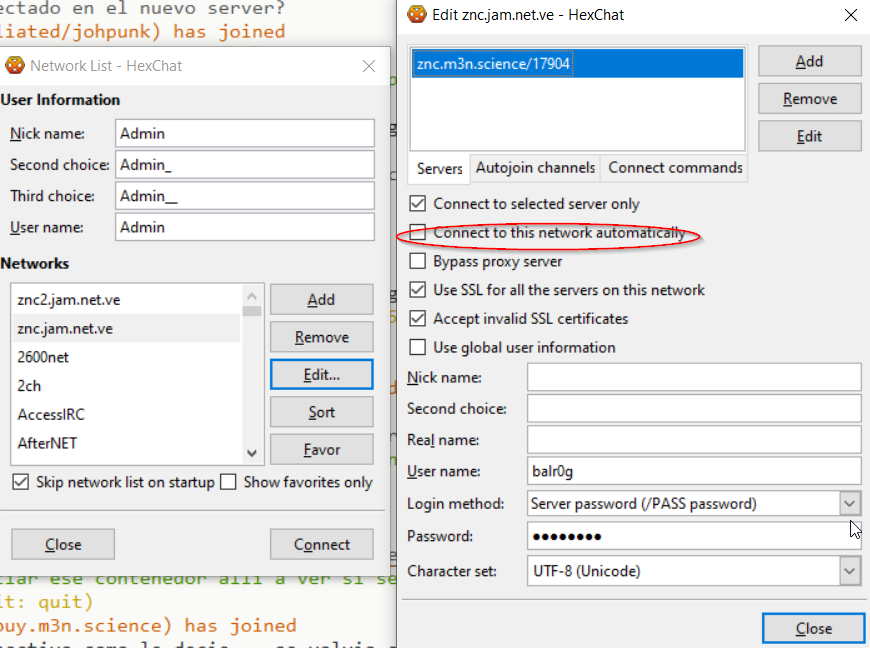Screen dimensions: 870x648
Task: Close the Network List window with X
Action: coord(369,66)
